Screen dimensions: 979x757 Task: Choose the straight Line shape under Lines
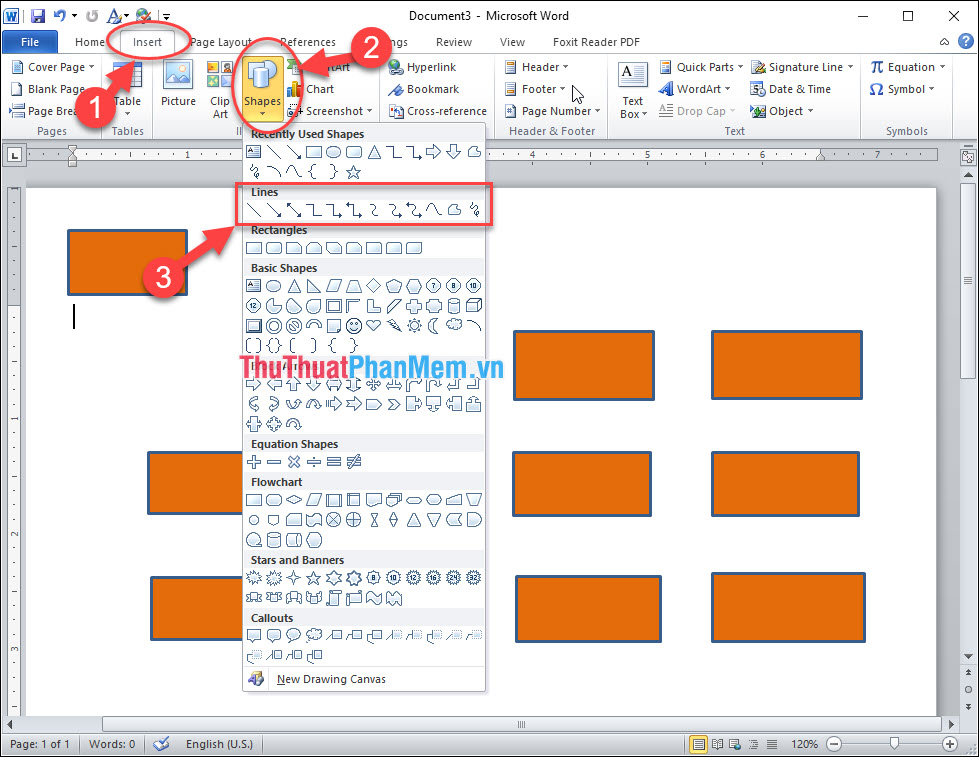[254, 210]
